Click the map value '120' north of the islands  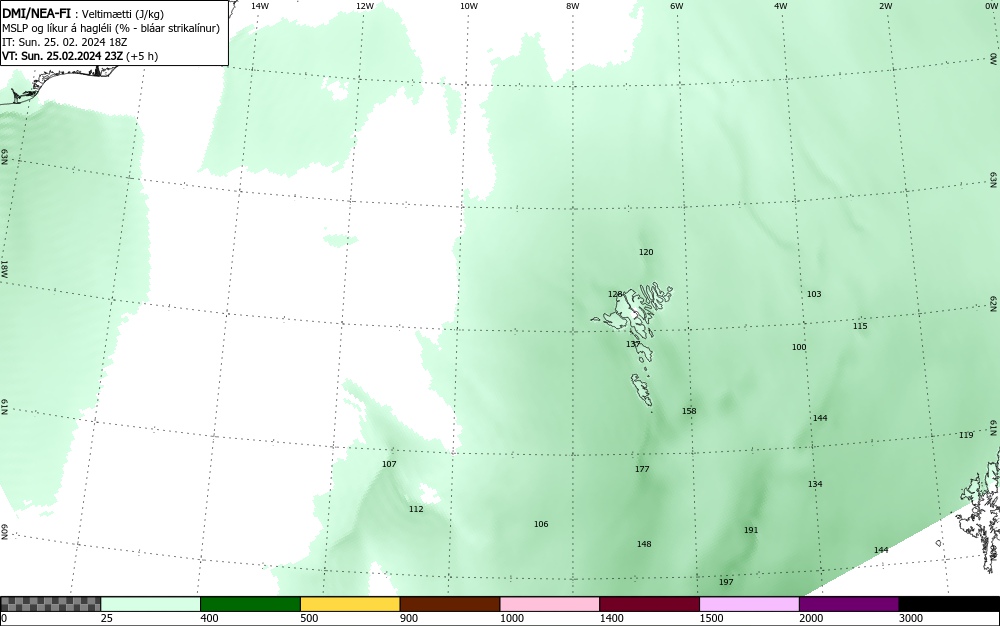pos(646,252)
